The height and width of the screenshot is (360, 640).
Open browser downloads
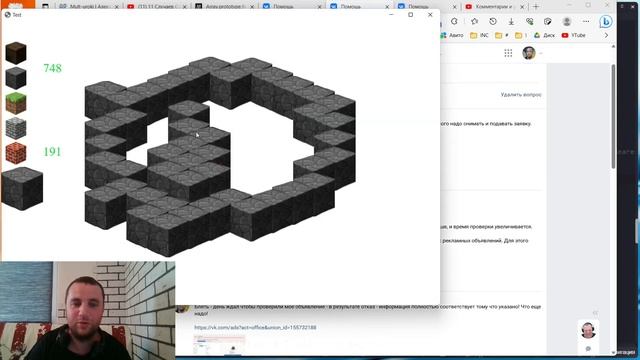pyautogui.click(x=511, y=21)
